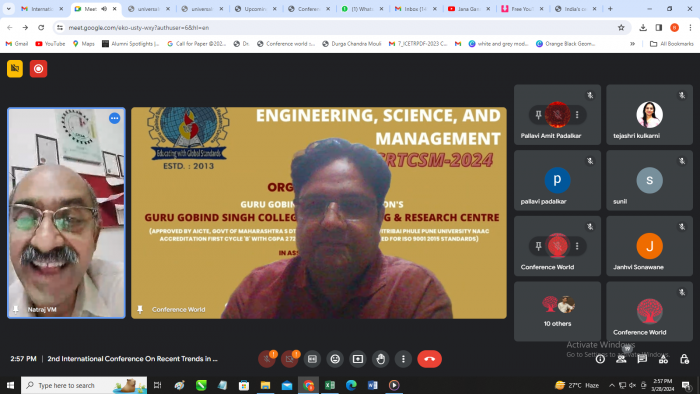The height and width of the screenshot is (394, 700).
Task: Click the red recording extension button
Action: pyautogui.click(x=38, y=69)
